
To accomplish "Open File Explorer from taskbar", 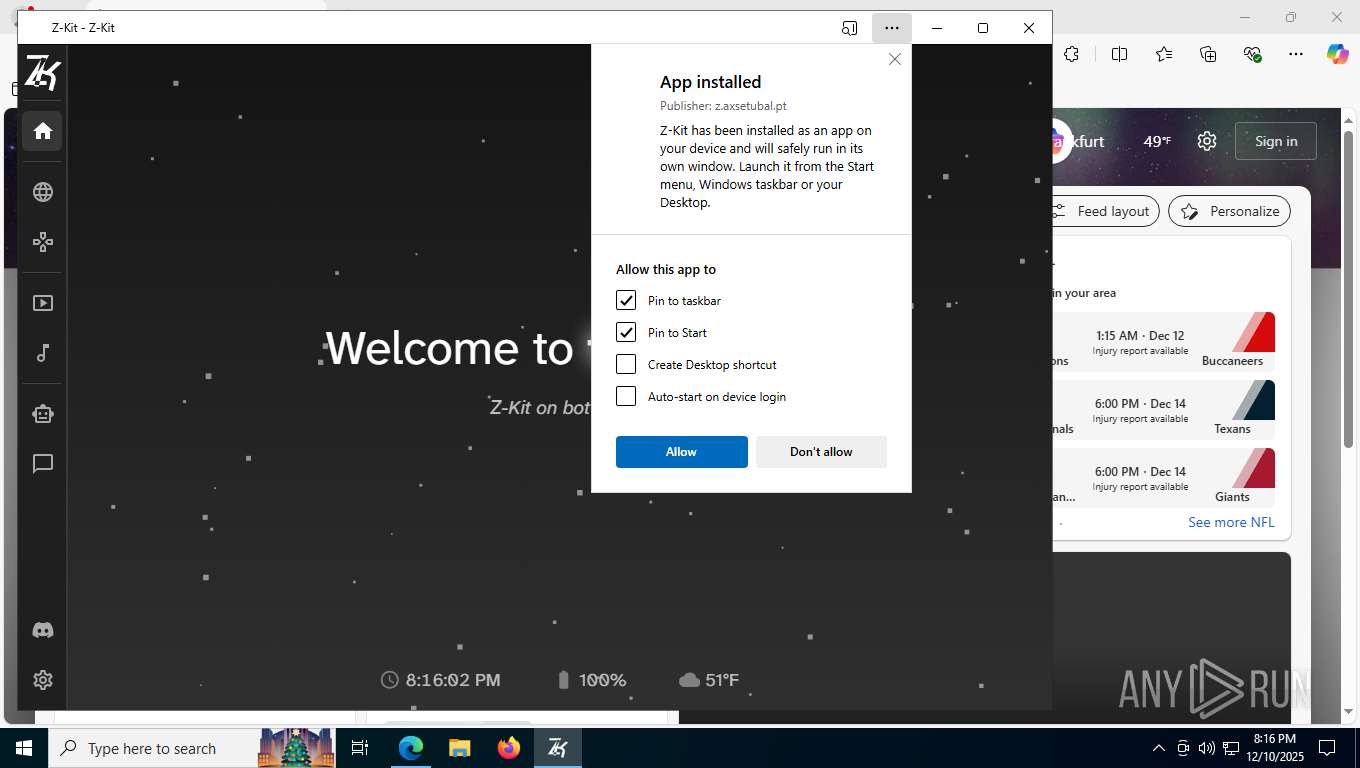I will 460,748.
